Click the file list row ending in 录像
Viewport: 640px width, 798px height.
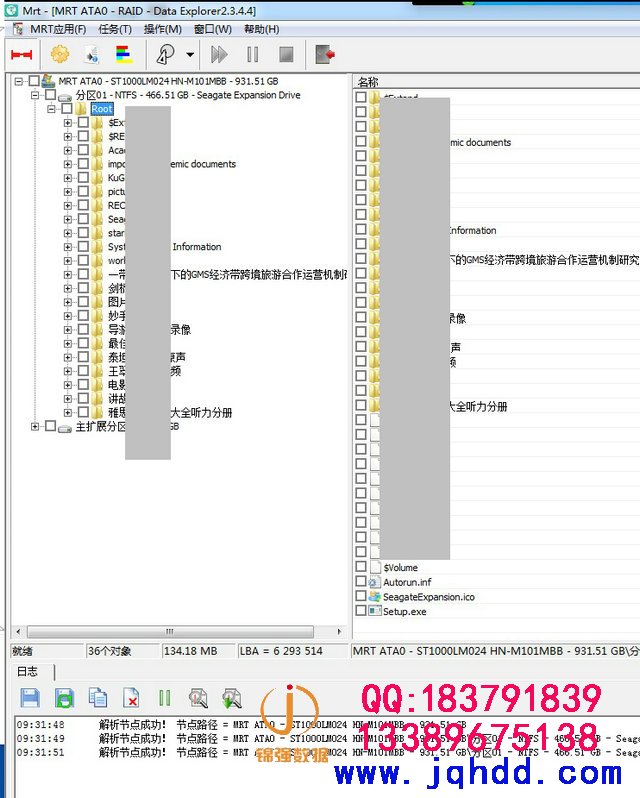coord(497,318)
